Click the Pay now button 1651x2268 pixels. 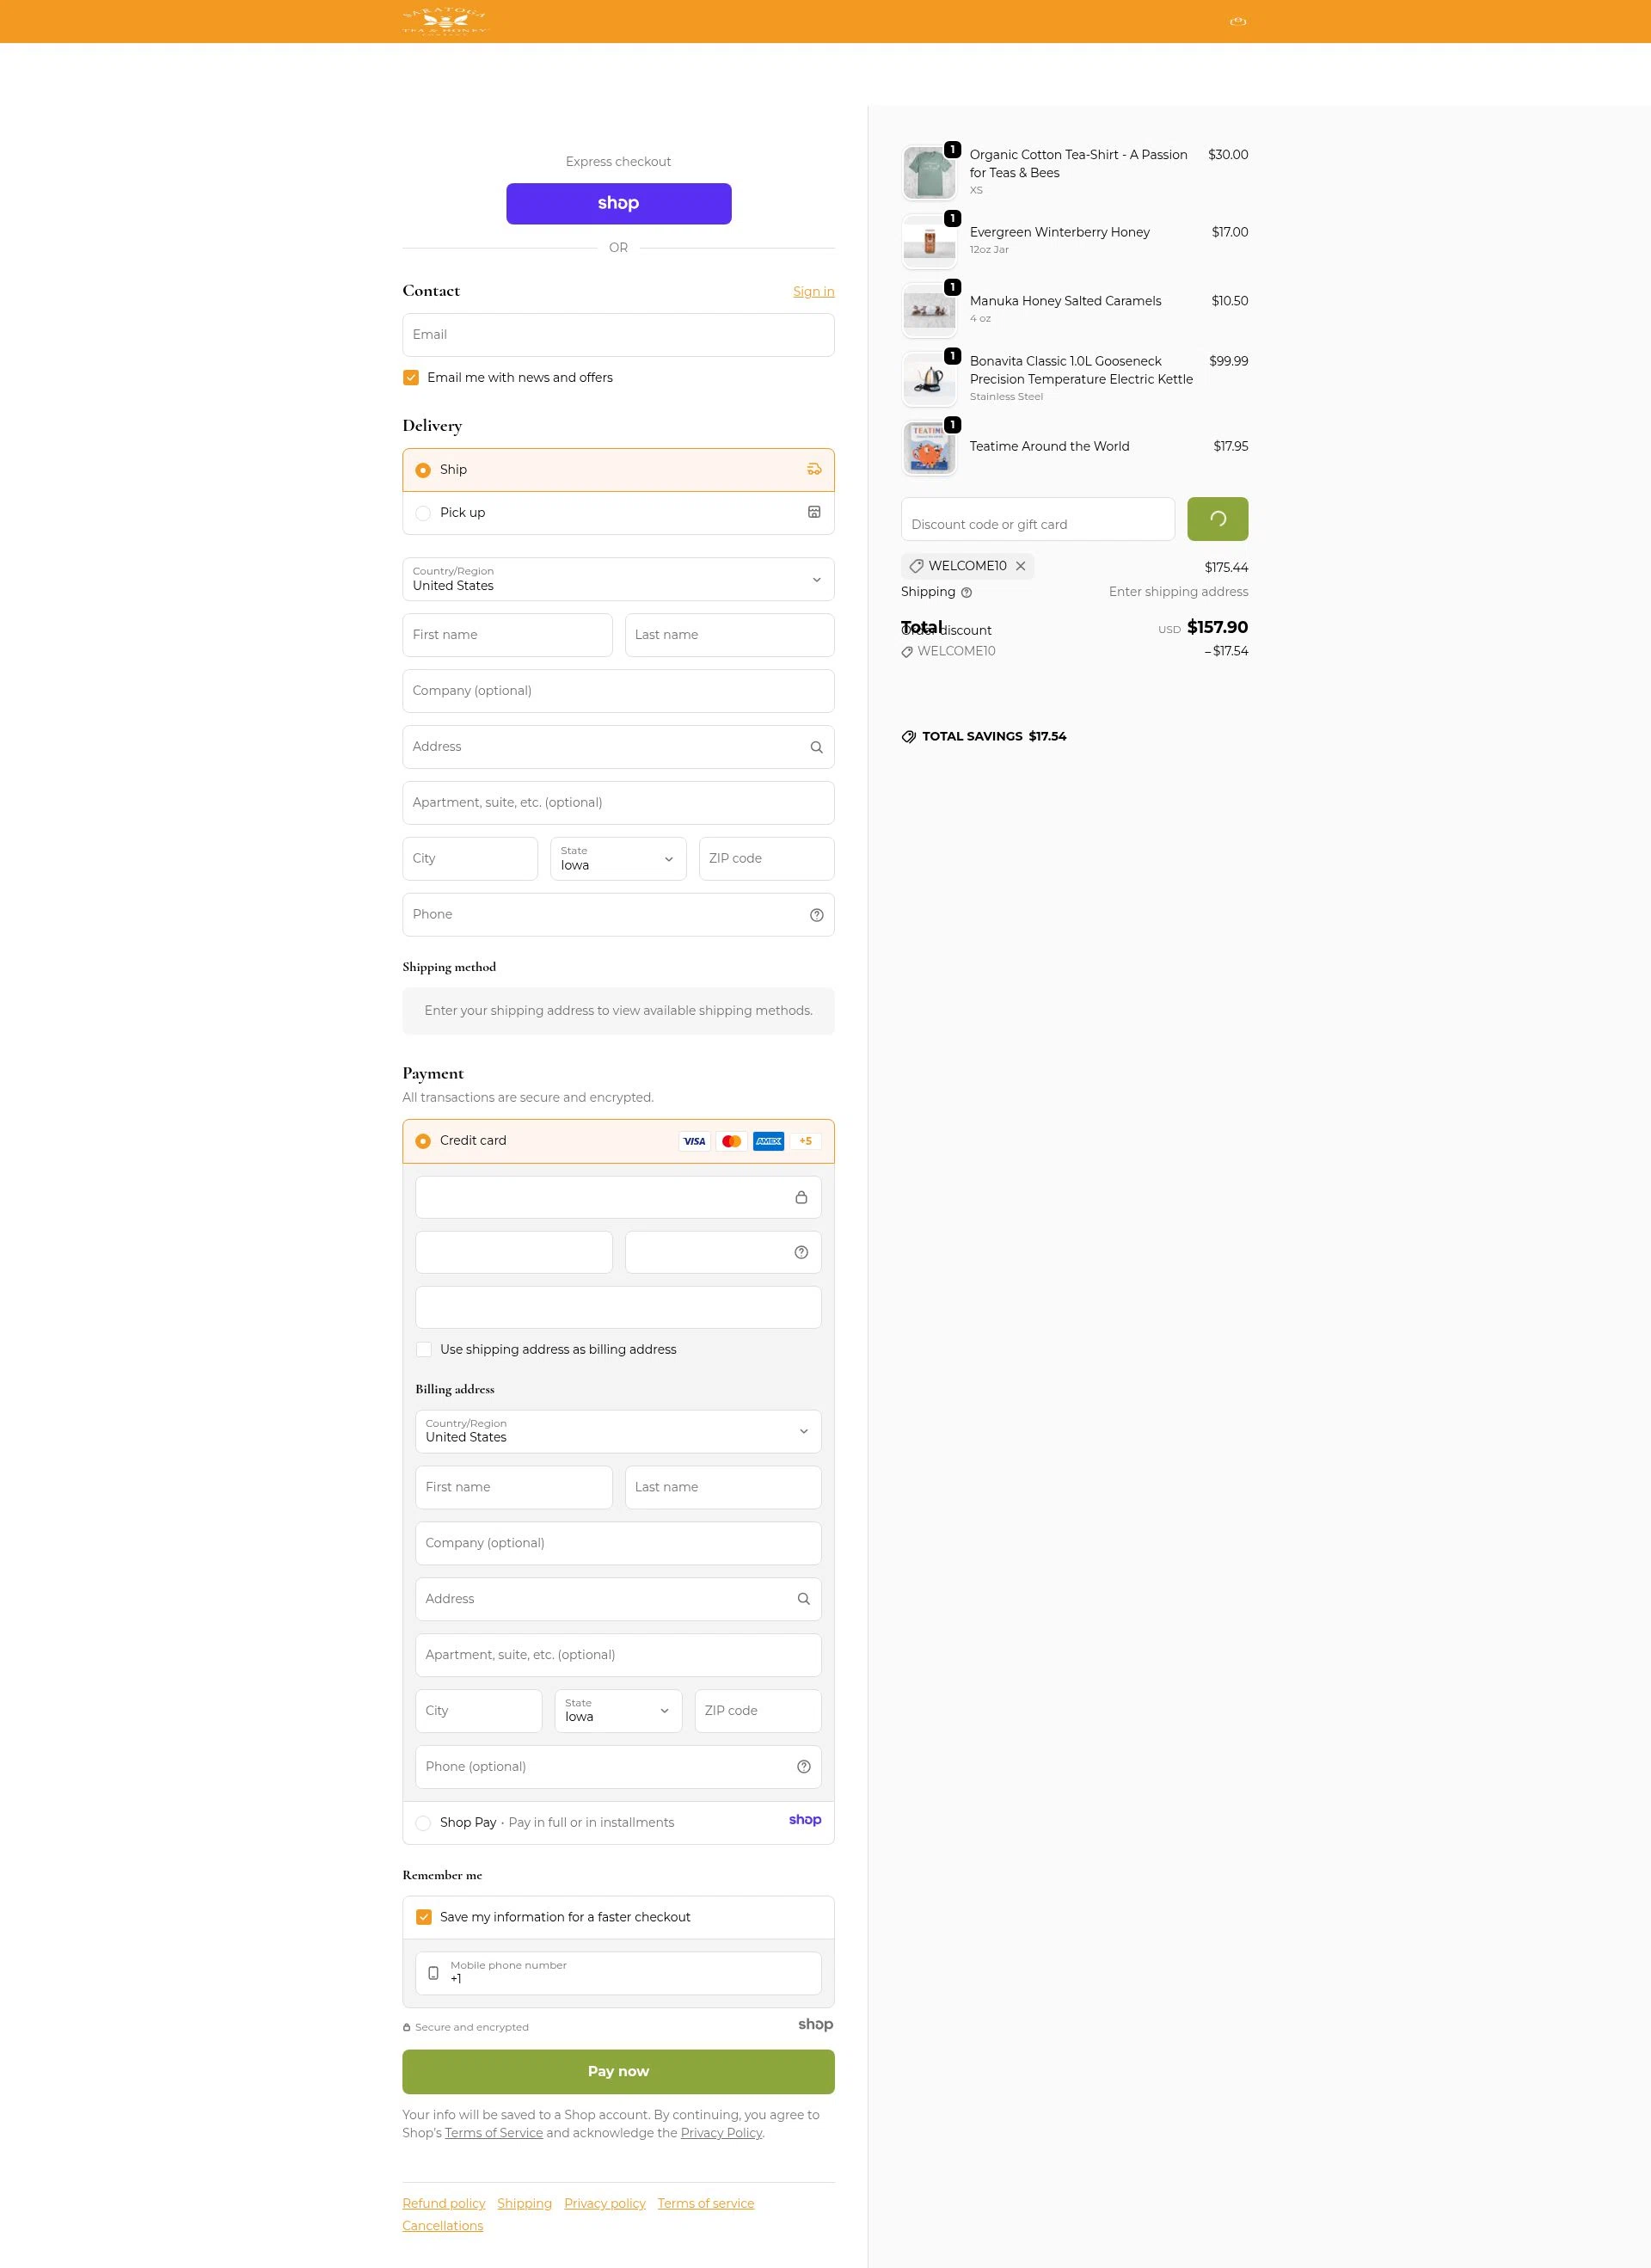[x=617, y=2071]
